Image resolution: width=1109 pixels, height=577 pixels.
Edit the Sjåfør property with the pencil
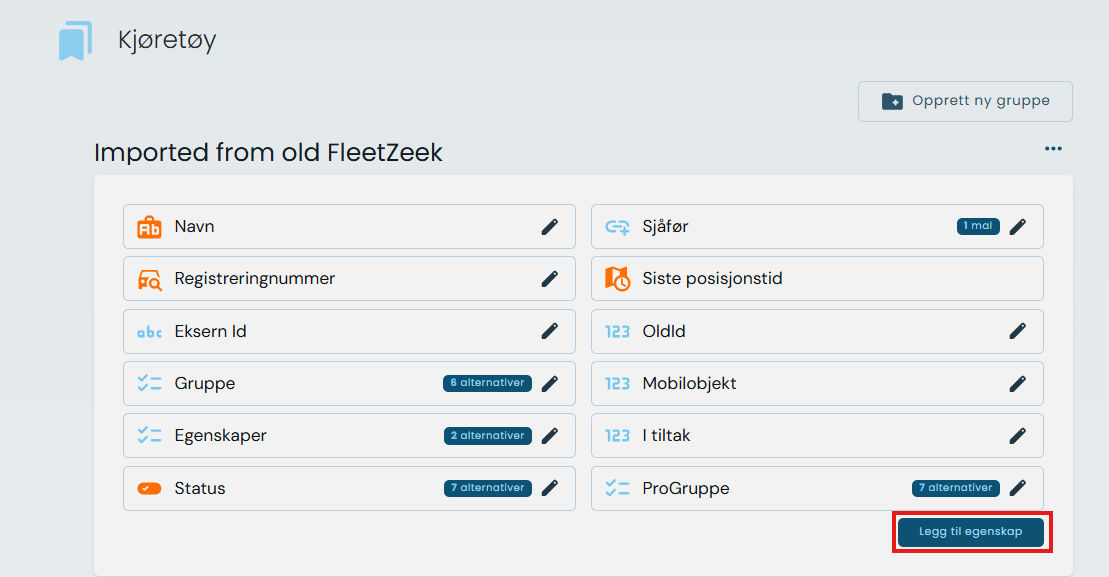1017,227
